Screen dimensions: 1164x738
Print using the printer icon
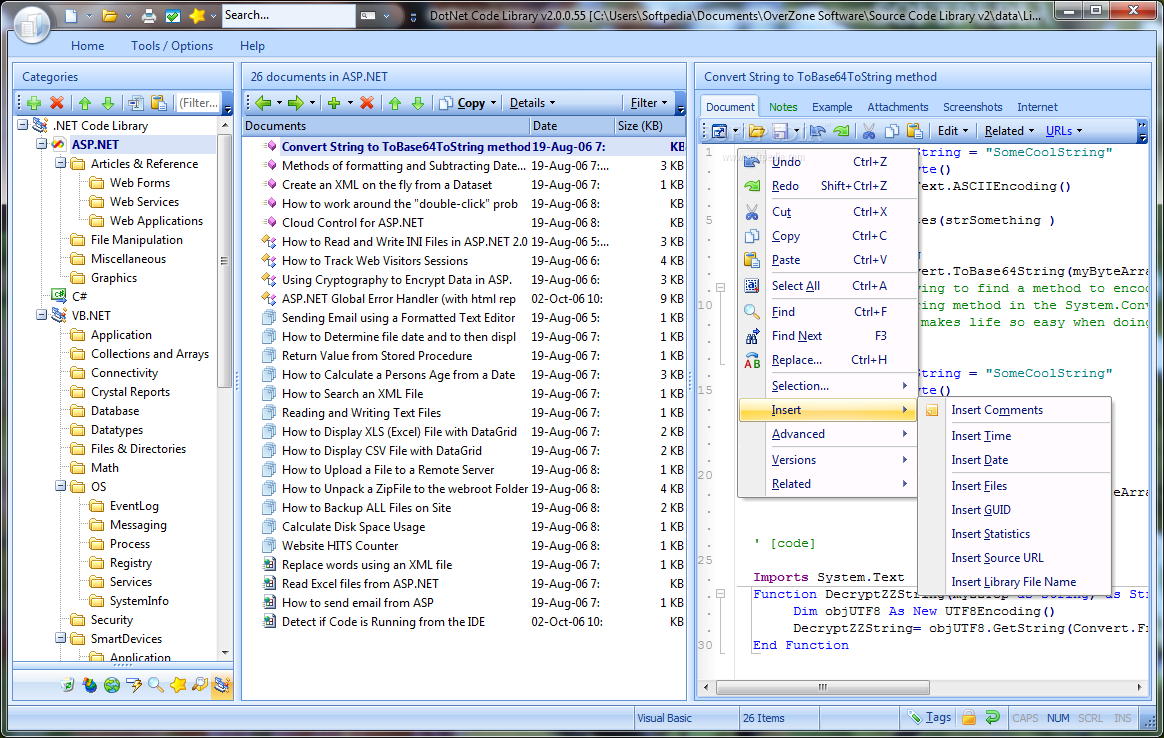[x=149, y=15]
